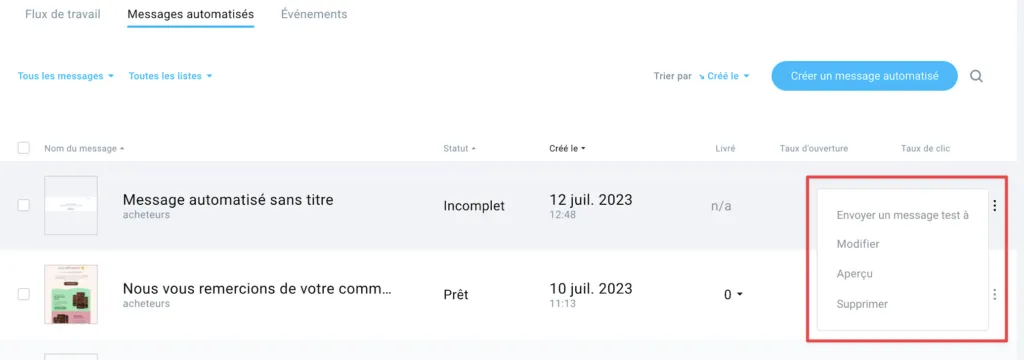Choose Supprimer in the context menu
This screenshot has height=360, width=1024.
coord(862,304)
